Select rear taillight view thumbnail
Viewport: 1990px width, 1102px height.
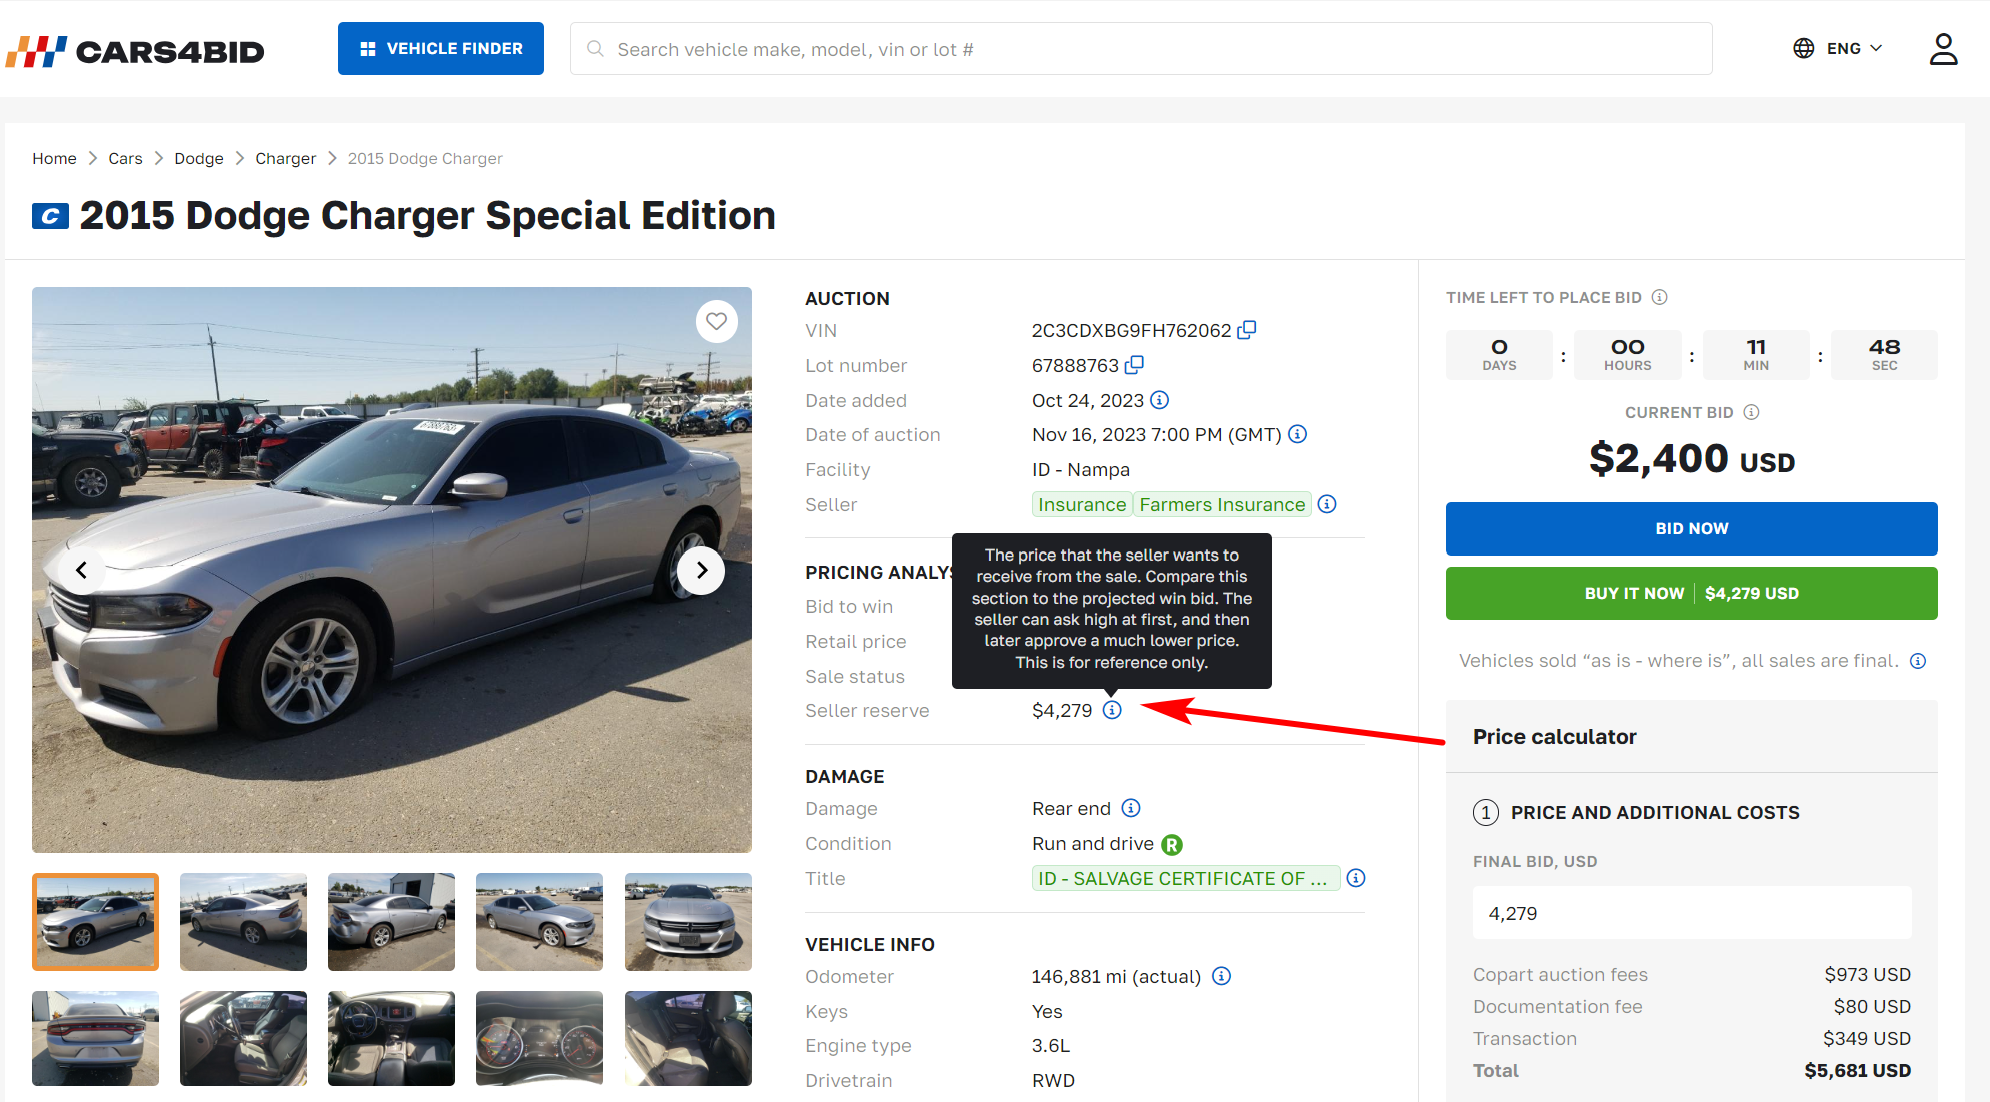[x=95, y=1038]
